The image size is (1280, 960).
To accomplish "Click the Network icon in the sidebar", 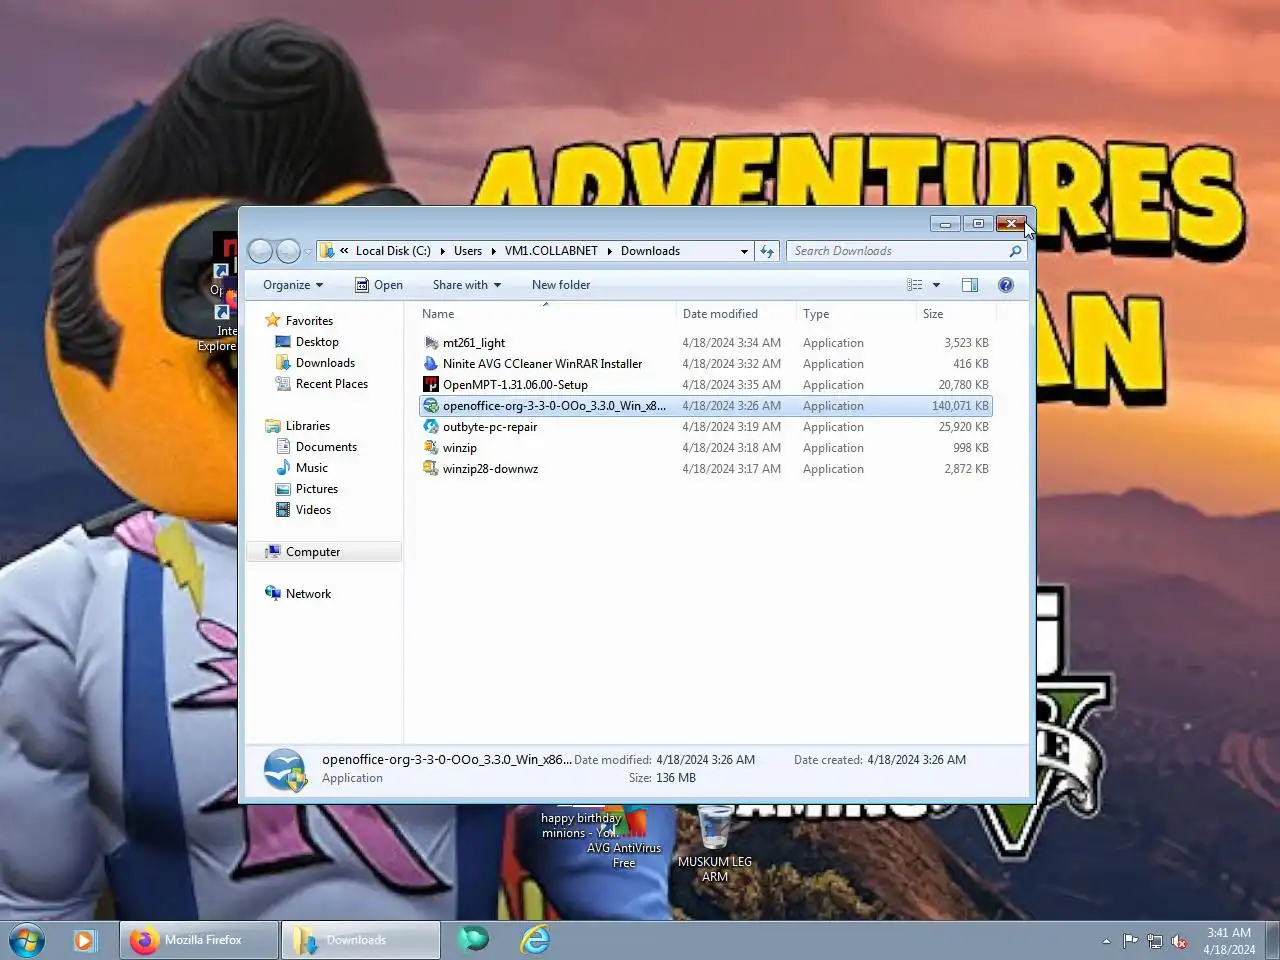I will [x=272, y=593].
